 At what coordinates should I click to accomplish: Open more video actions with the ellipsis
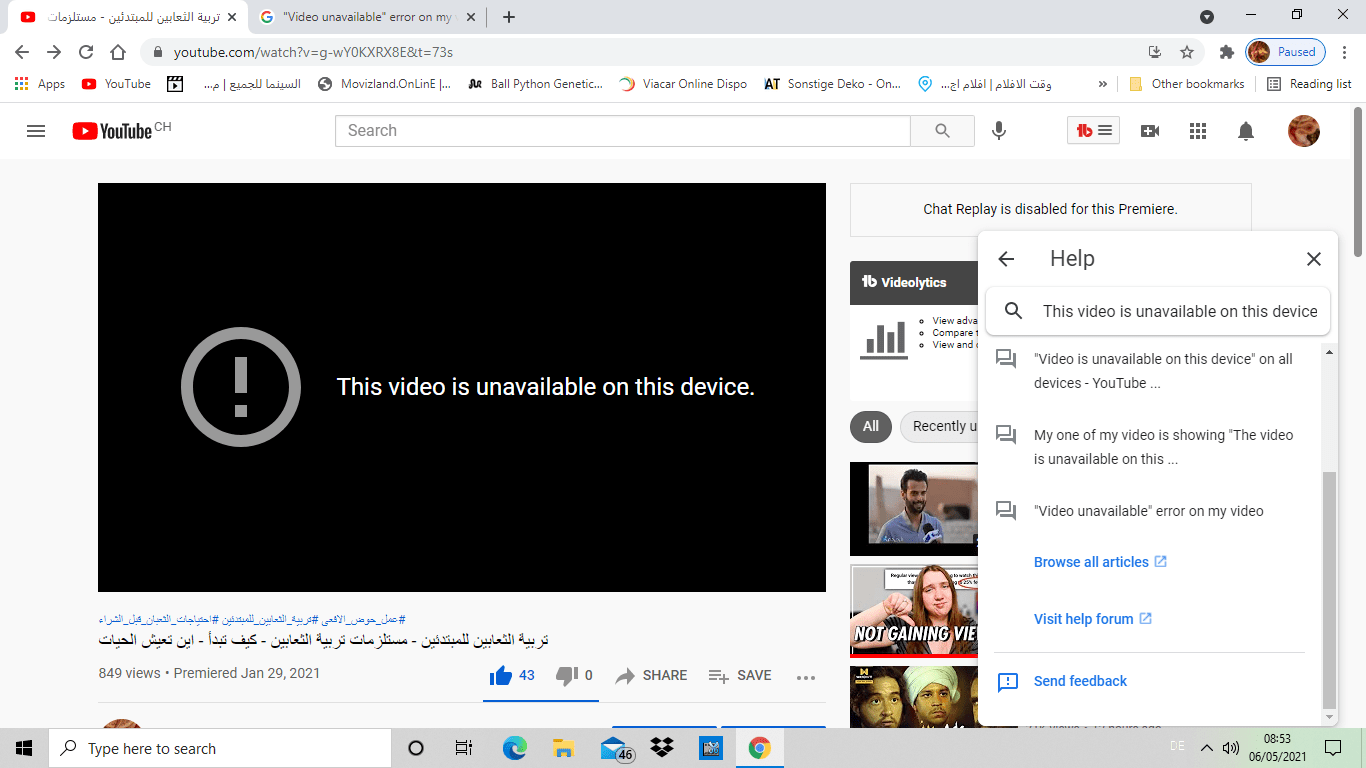[x=806, y=677]
